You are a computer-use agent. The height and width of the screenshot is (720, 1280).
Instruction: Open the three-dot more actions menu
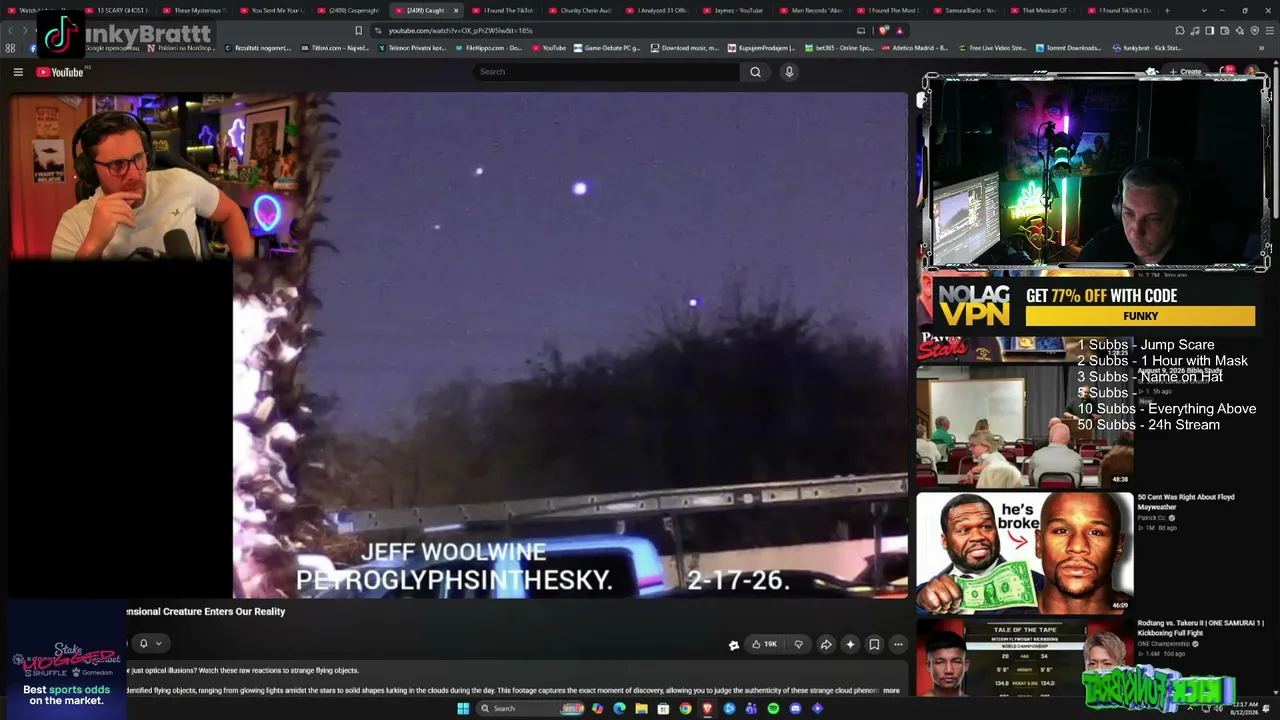[x=898, y=645]
